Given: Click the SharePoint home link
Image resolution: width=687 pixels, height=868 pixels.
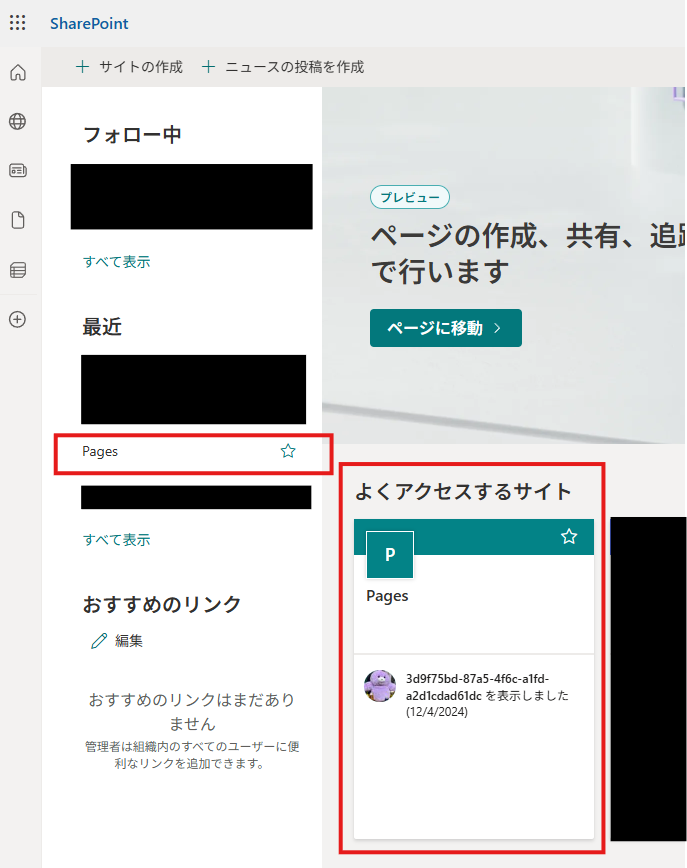Looking at the screenshot, I should (89, 23).
